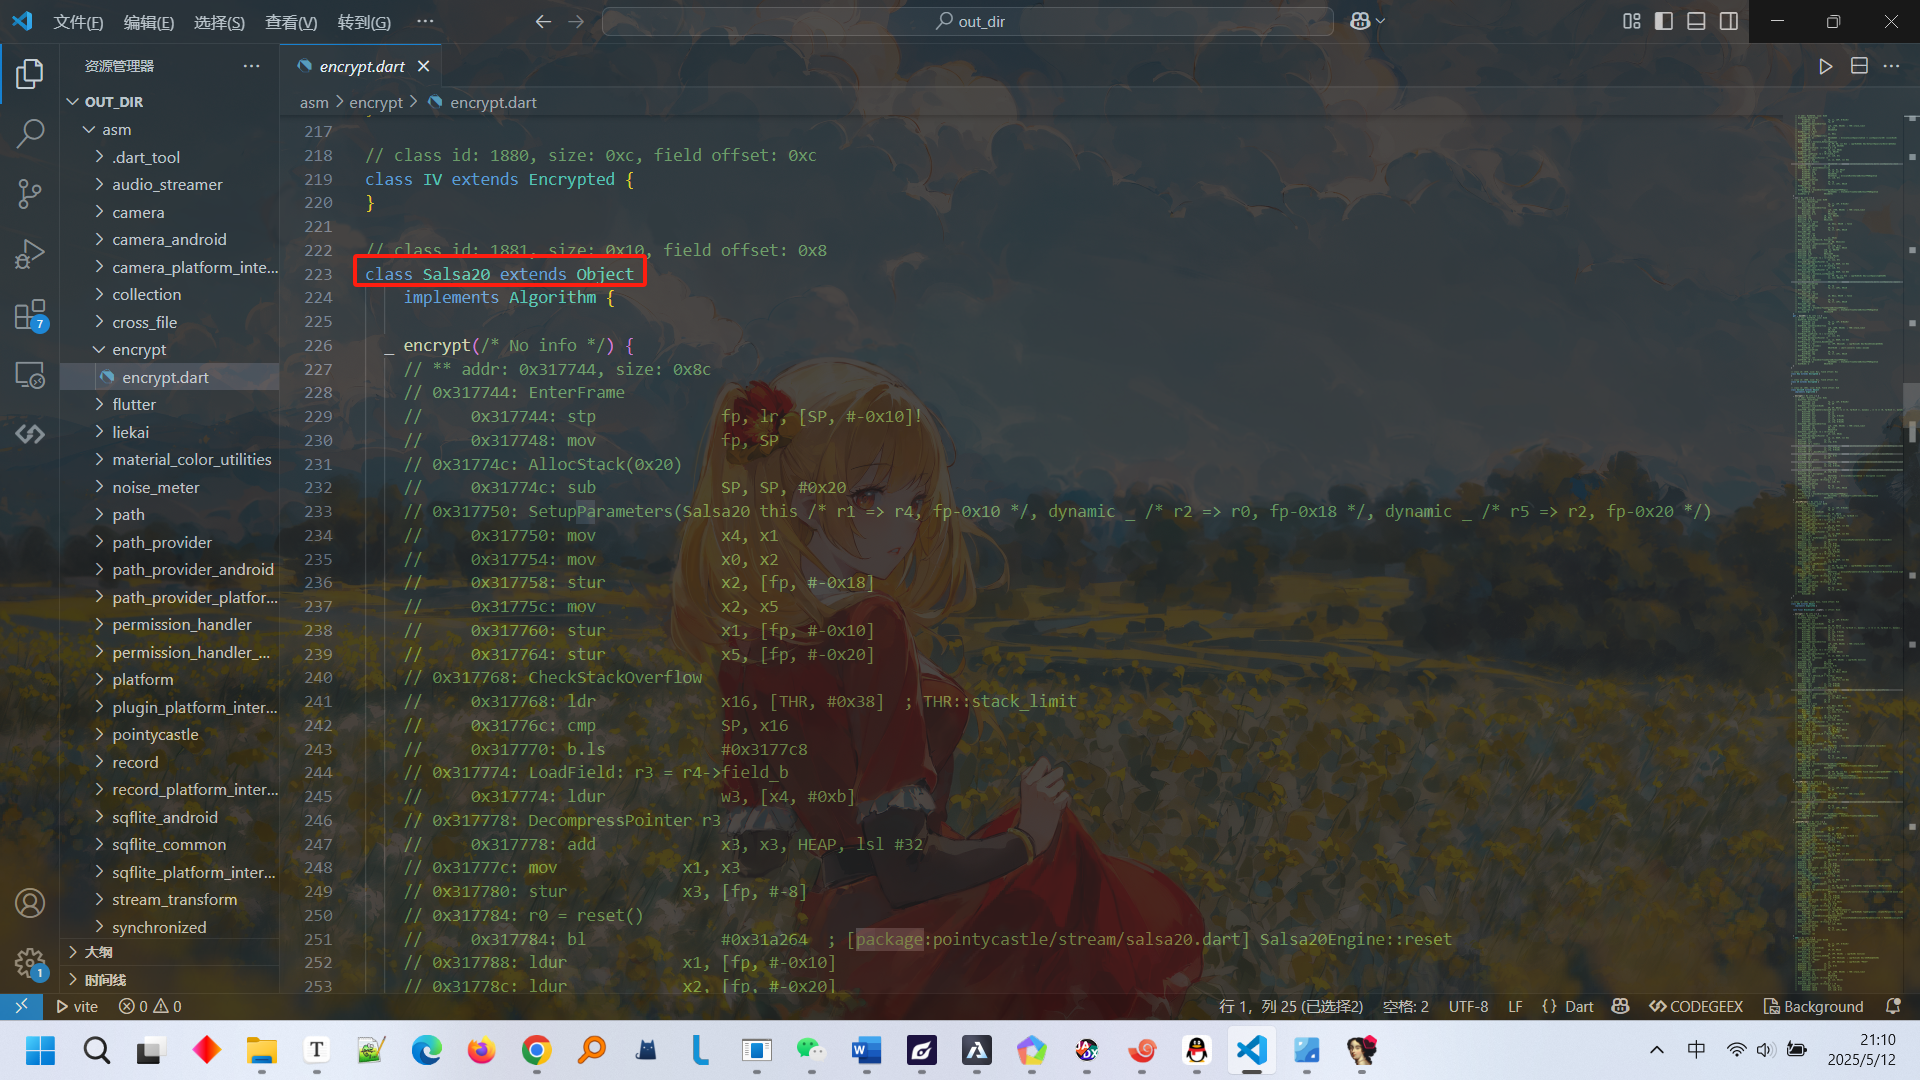Expand the pointycastle folder
This screenshot has height=1080, width=1920.
[x=170, y=735]
